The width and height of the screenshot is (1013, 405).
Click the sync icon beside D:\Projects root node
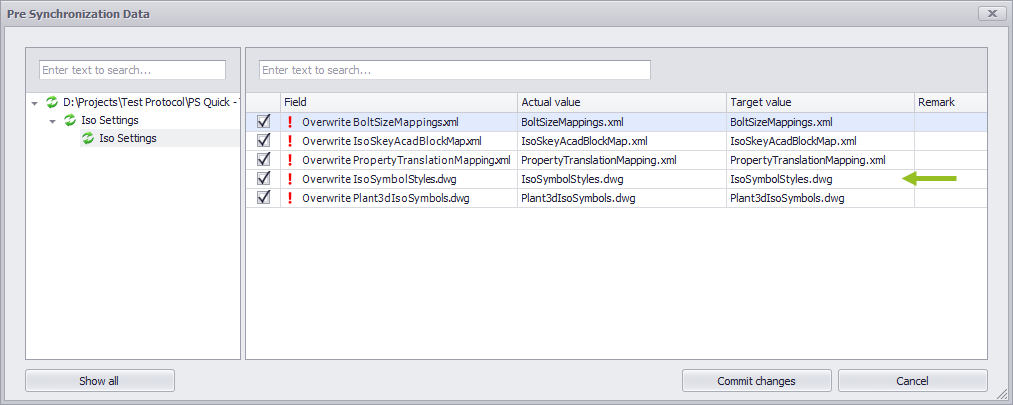coord(52,102)
